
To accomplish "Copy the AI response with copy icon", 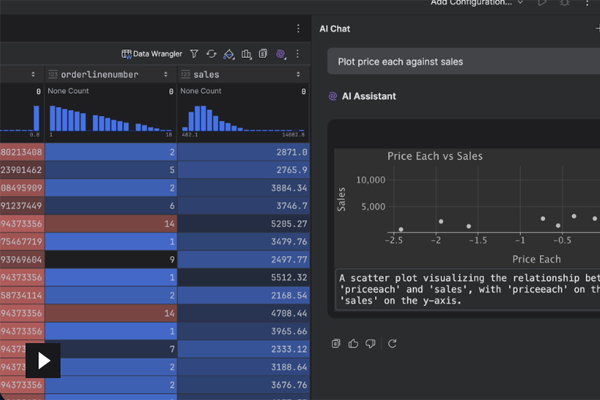I will [336, 344].
